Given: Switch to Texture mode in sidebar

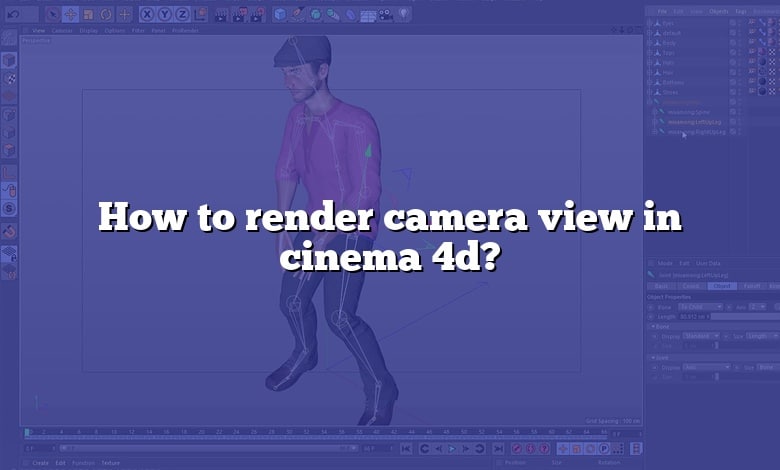Looking at the screenshot, I should [x=9, y=79].
